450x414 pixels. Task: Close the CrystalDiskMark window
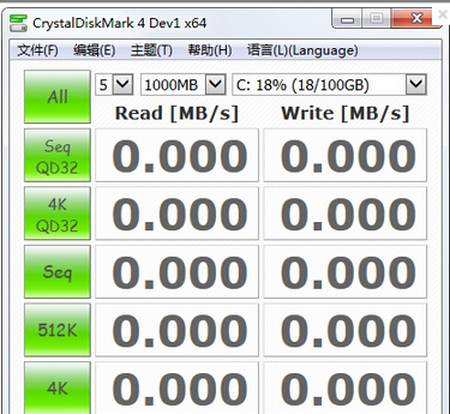pos(417,18)
